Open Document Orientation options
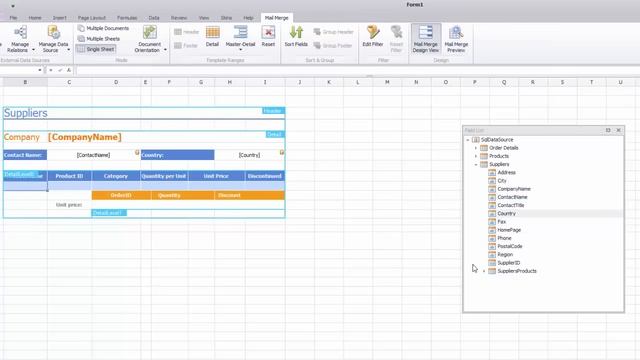The height and width of the screenshot is (360, 640). 149,39
